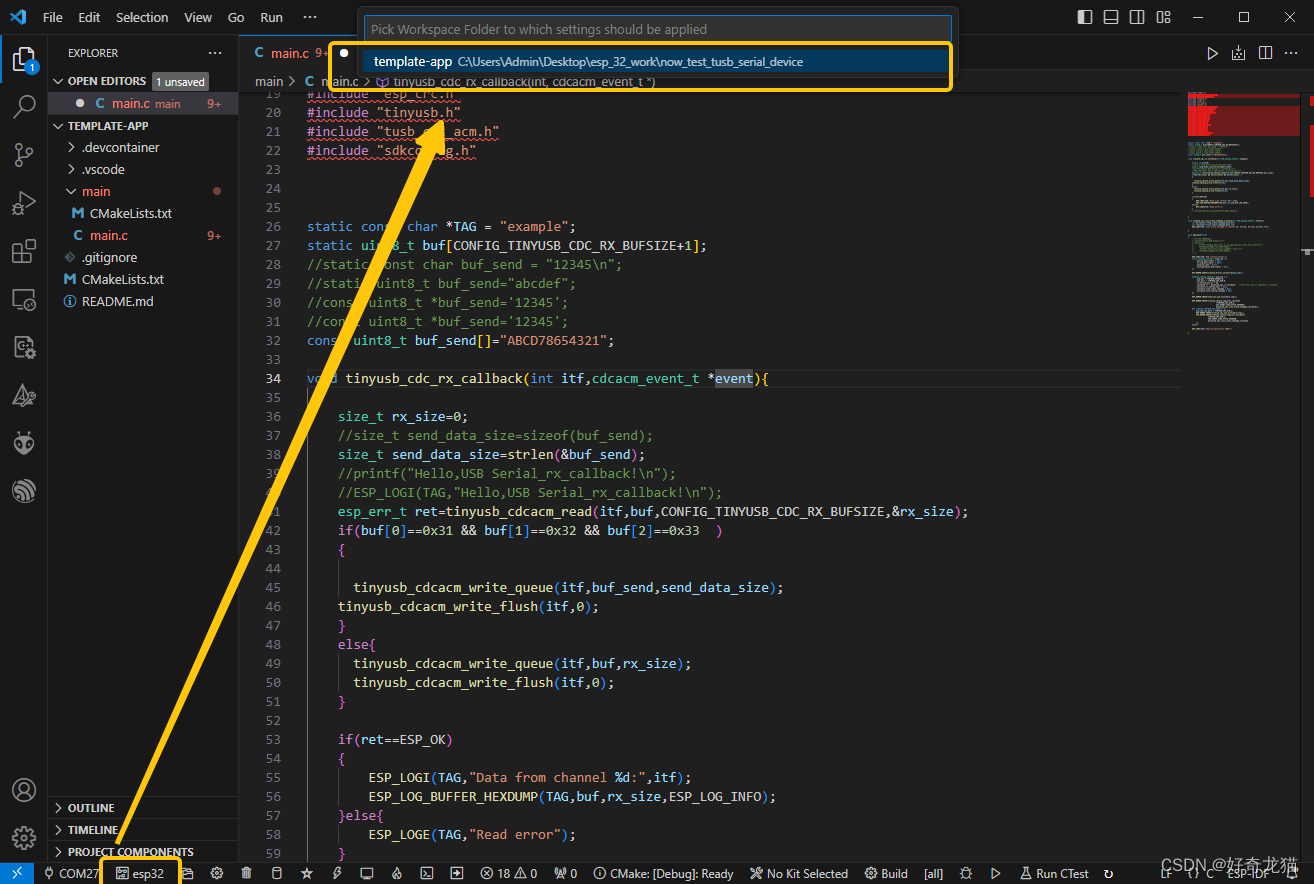Open the Edit menu
The image size is (1314, 884).
point(89,17)
